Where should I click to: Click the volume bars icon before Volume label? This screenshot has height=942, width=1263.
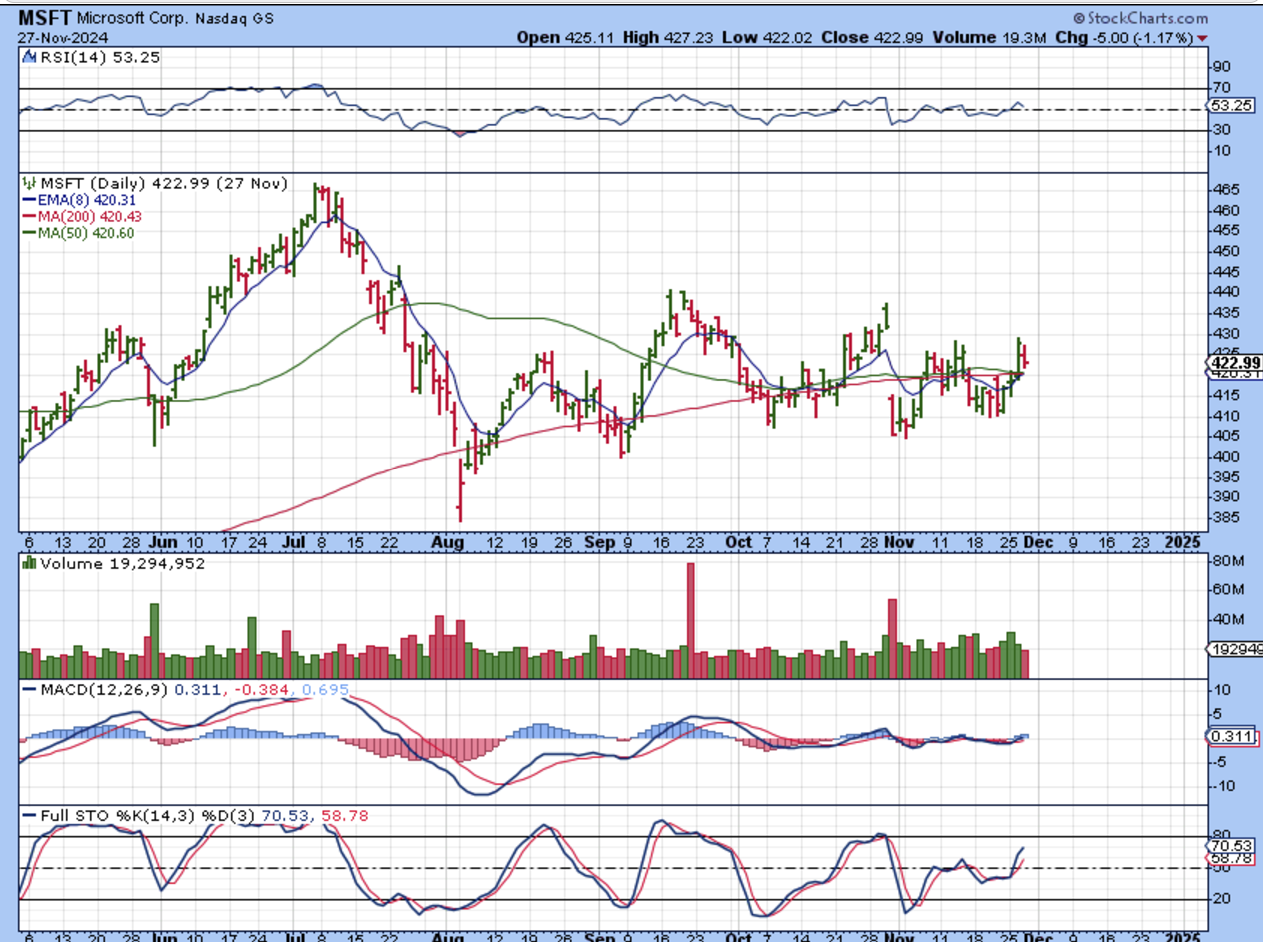(x=28, y=564)
